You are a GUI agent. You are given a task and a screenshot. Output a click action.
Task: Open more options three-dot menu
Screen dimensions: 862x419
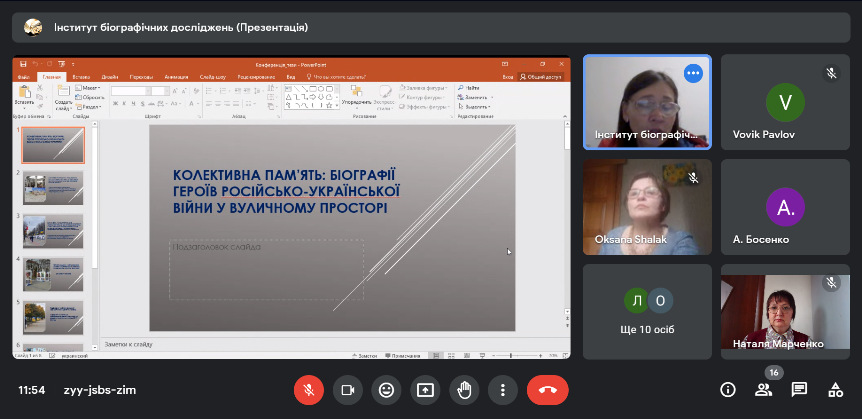503,390
